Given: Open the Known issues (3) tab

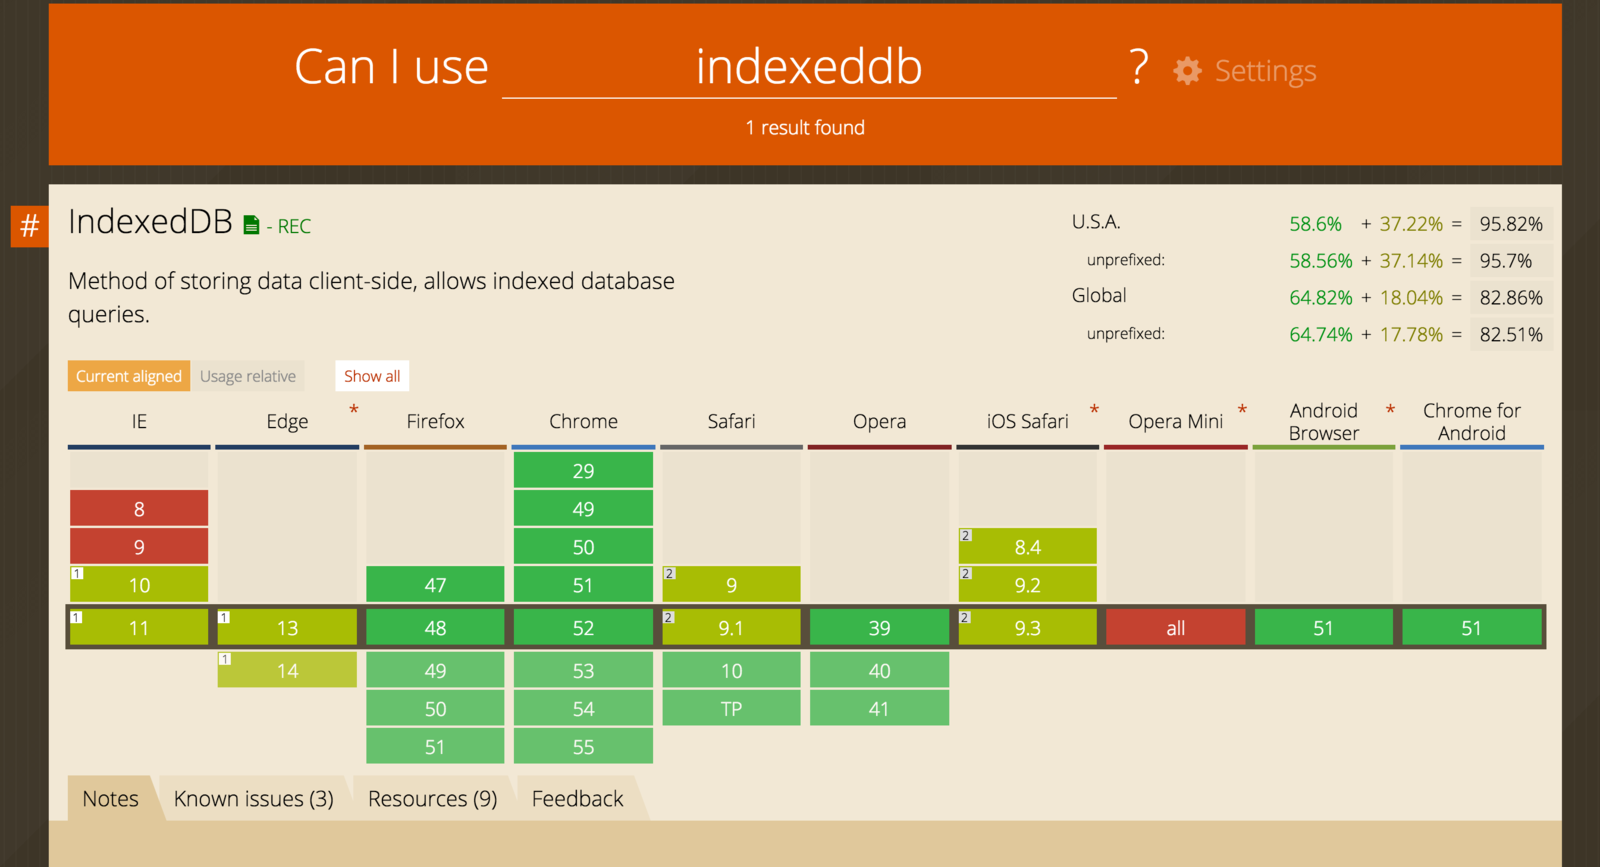Looking at the screenshot, I should click(x=254, y=799).
